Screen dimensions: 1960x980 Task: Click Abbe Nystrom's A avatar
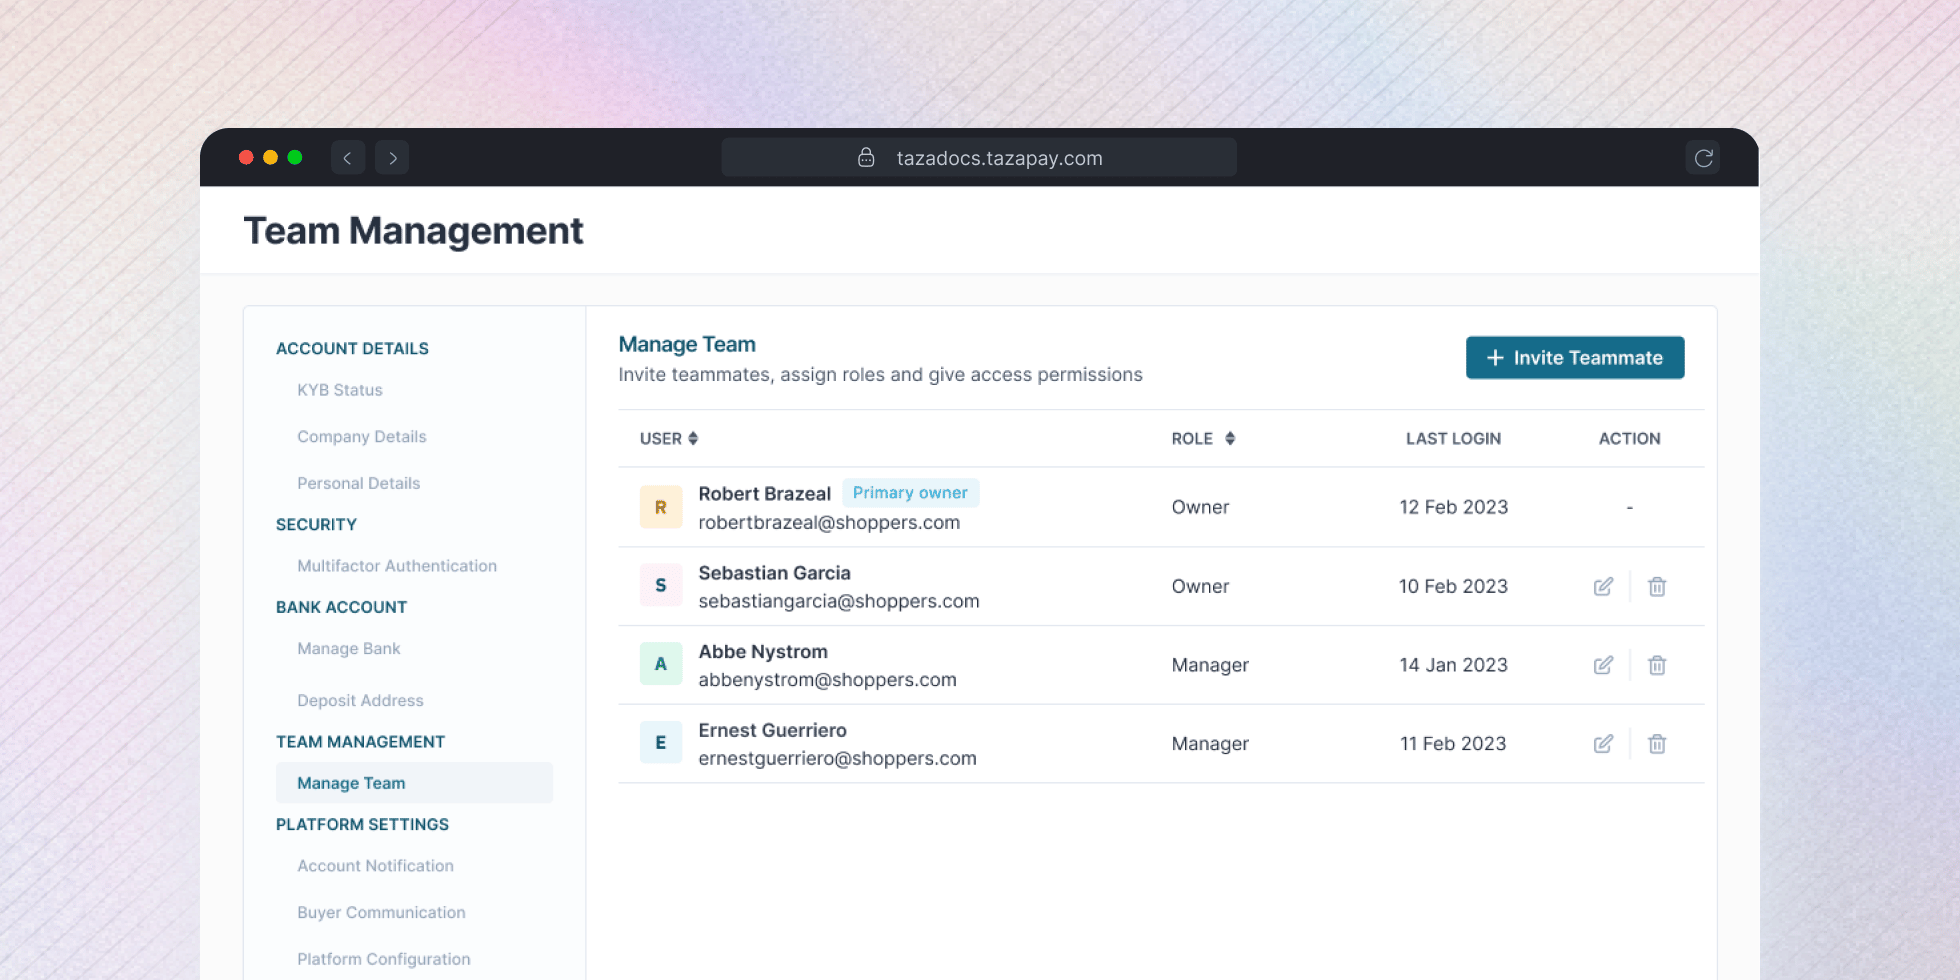(x=661, y=664)
